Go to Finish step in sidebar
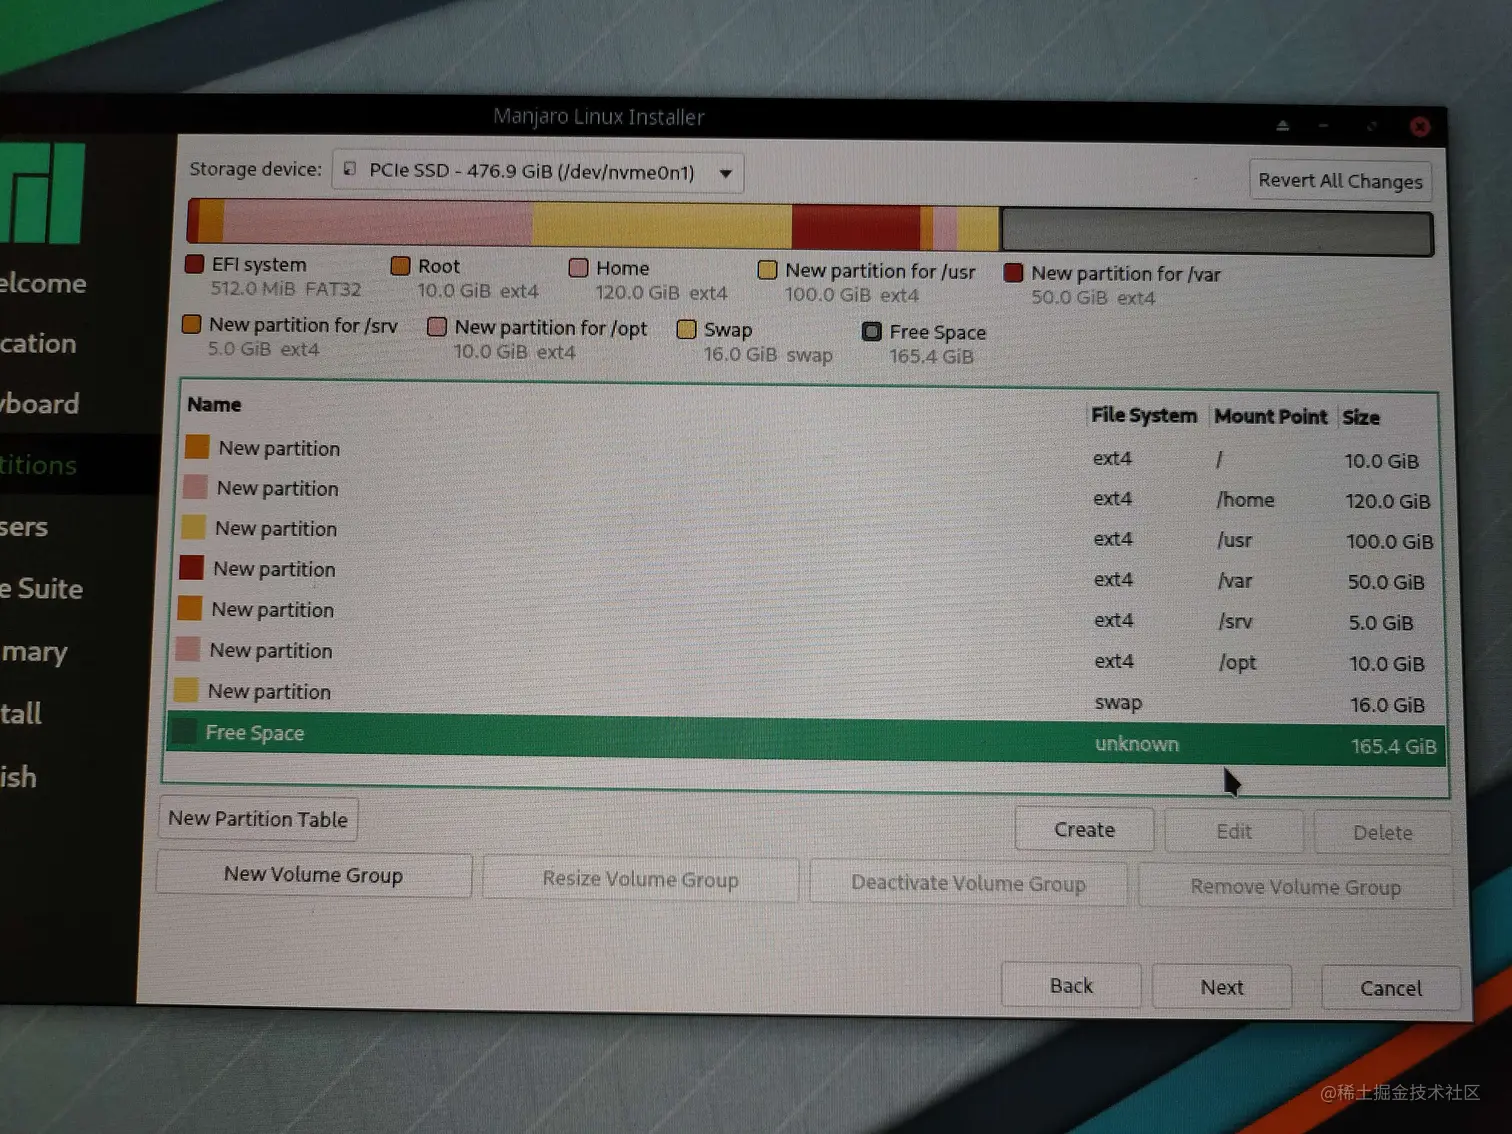Viewport: 1512px width, 1134px height. pyautogui.click(x=18, y=776)
